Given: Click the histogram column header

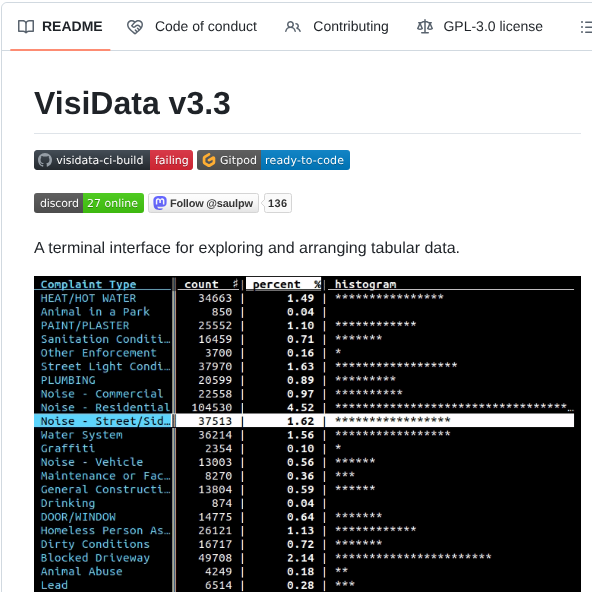Looking at the screenshot, I should pyautogui.click(x=365, y=284).
